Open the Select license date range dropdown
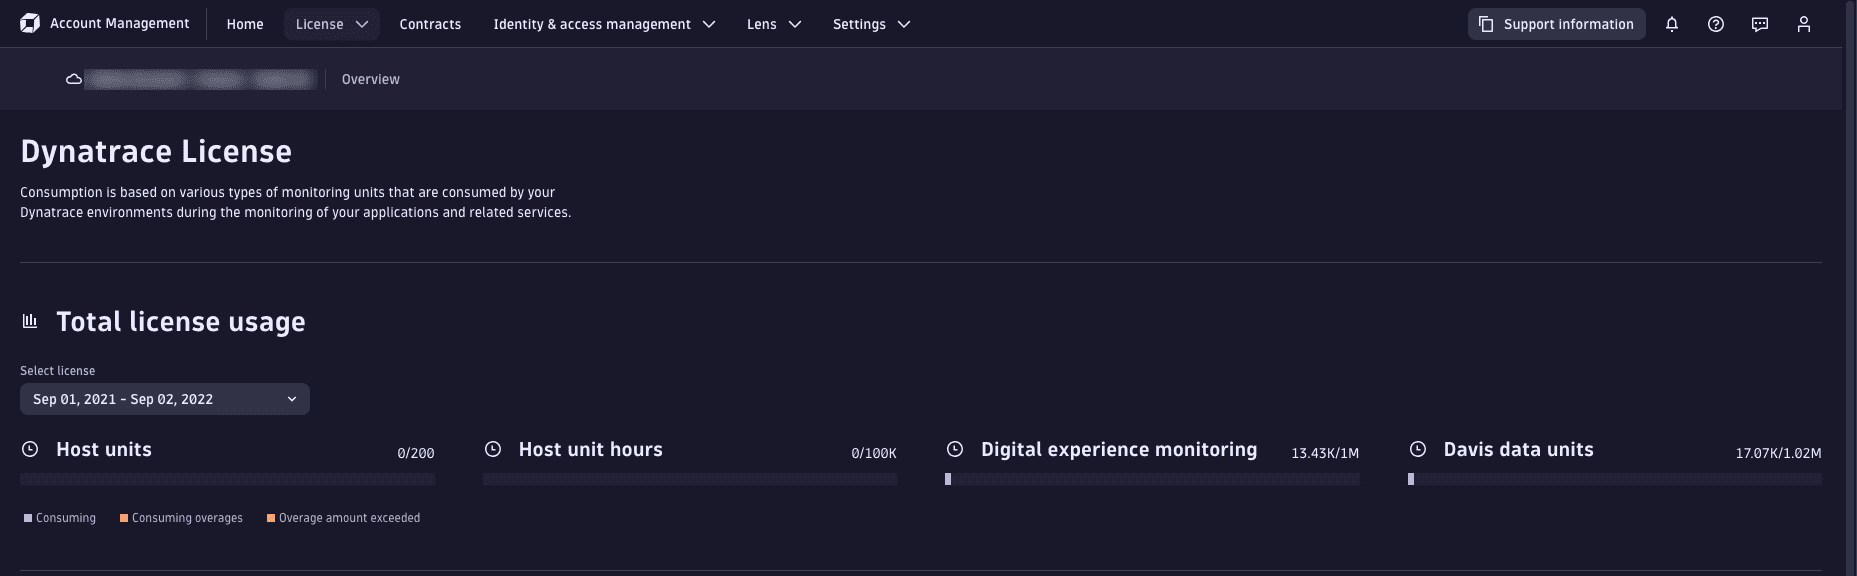 (165, 399)
